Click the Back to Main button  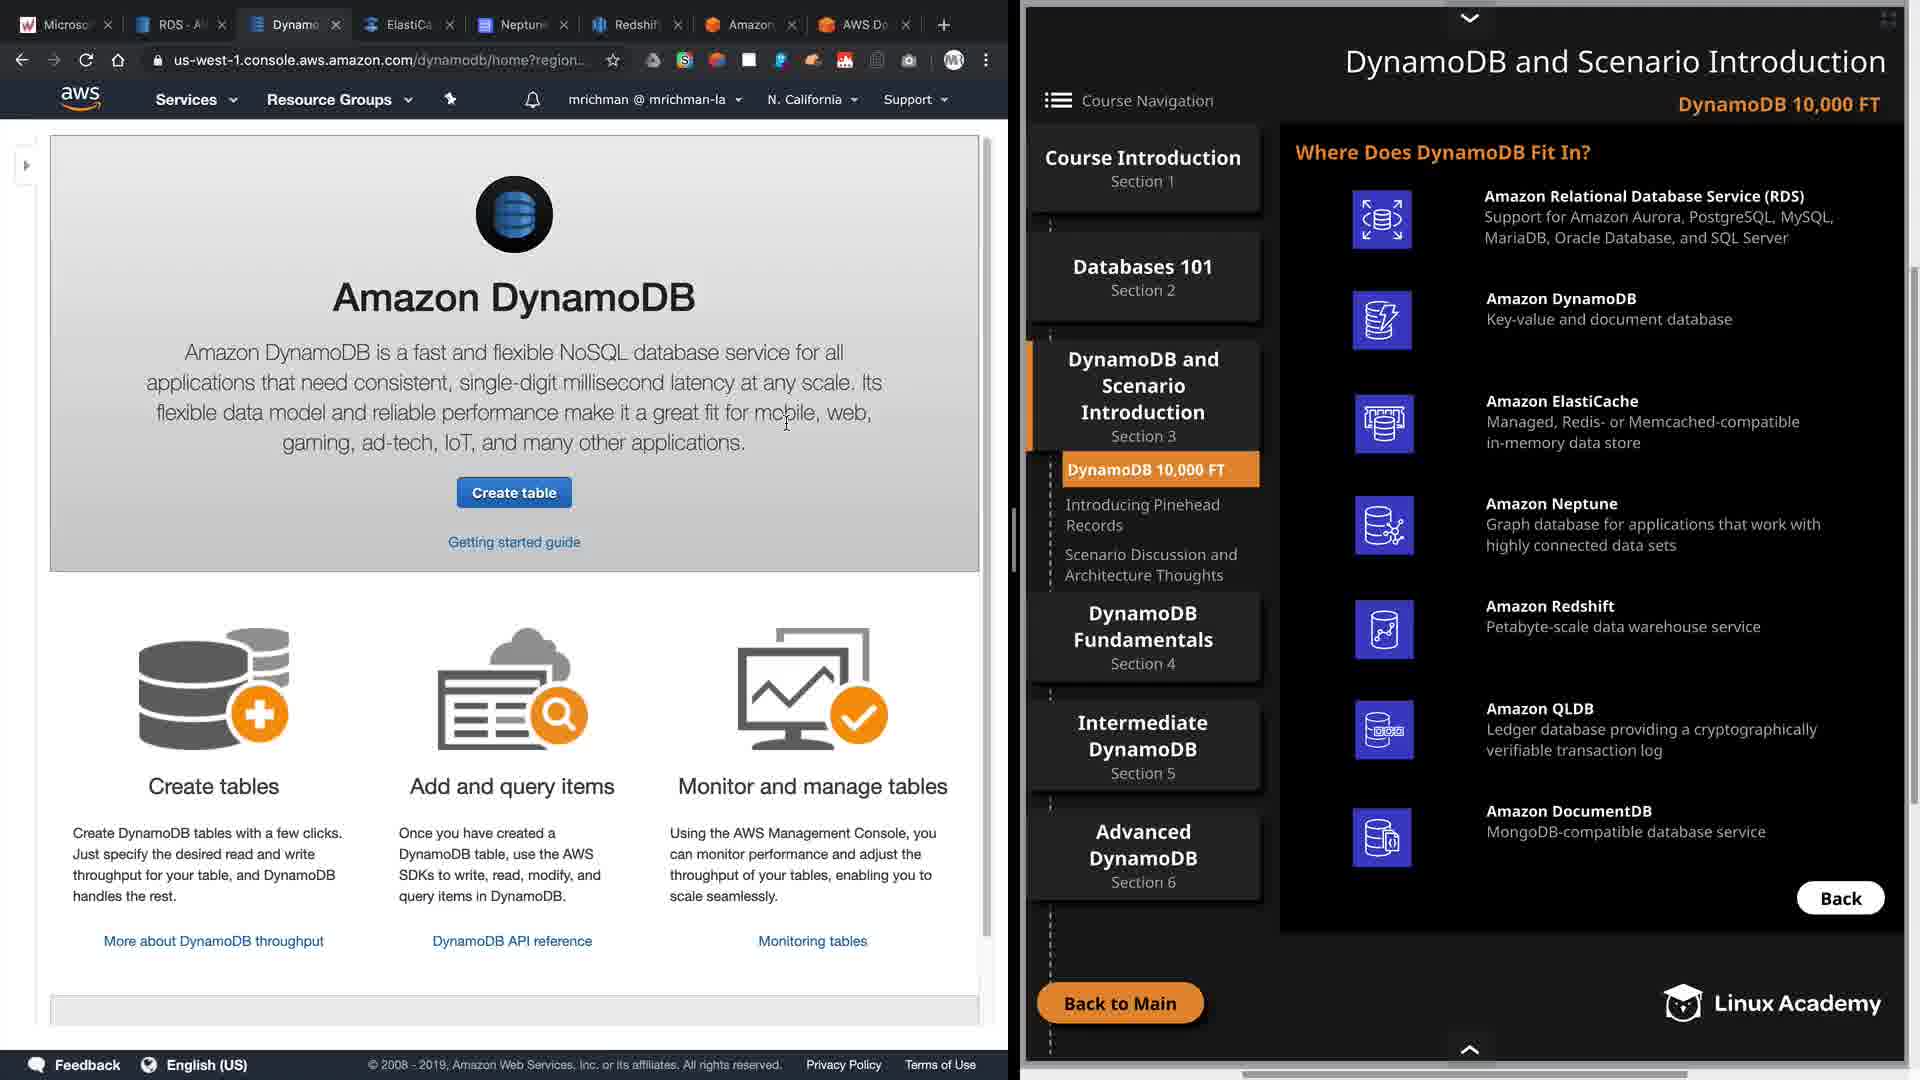1119,1003
